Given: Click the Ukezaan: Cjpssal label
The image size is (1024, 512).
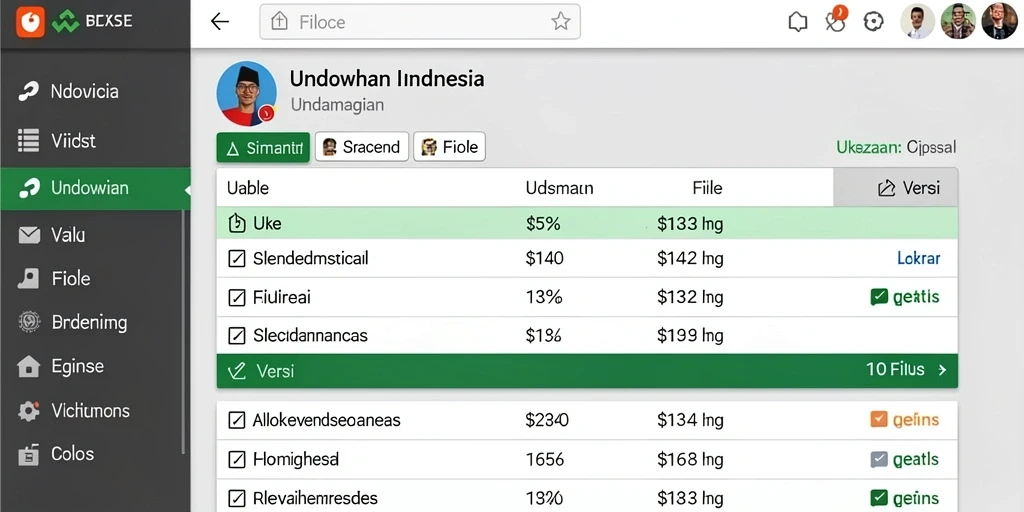Looking at the screenshot, I should coord(896,148).
